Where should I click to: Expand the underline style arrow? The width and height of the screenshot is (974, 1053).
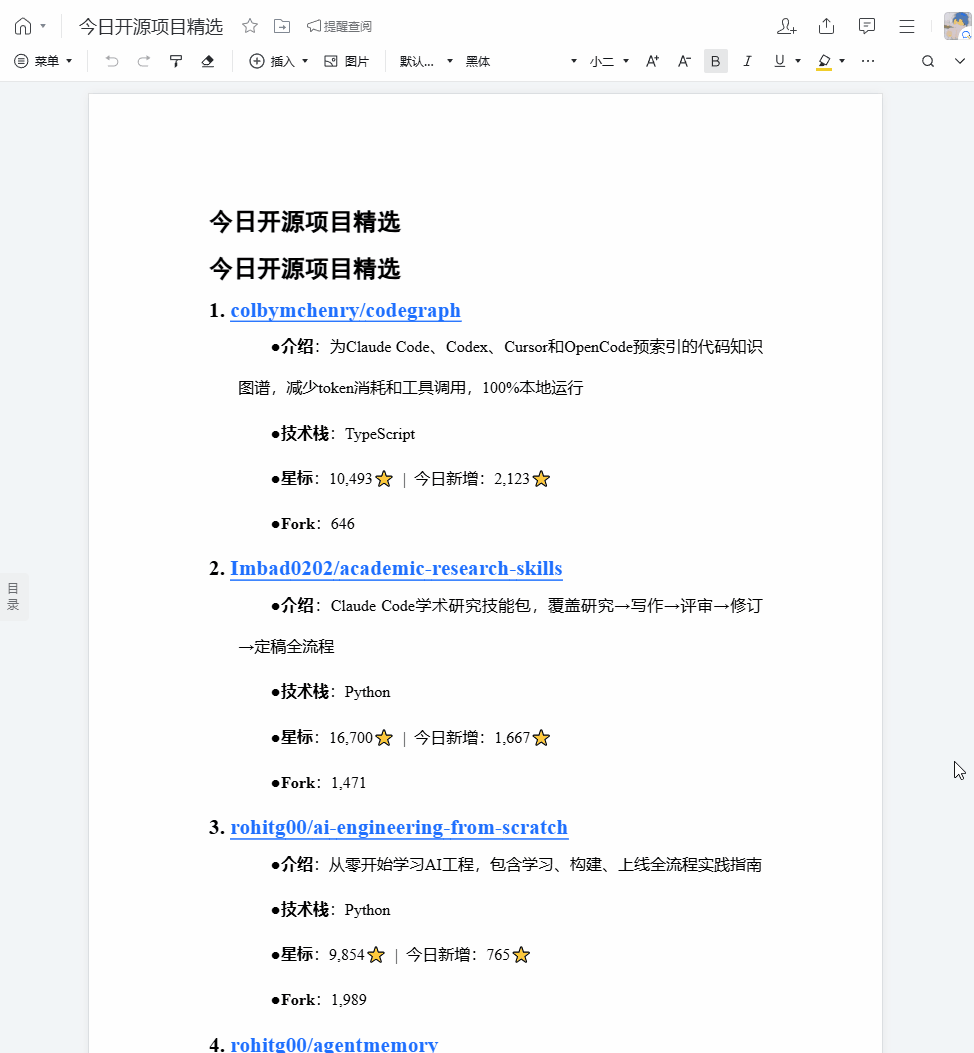tap(798, 61)
